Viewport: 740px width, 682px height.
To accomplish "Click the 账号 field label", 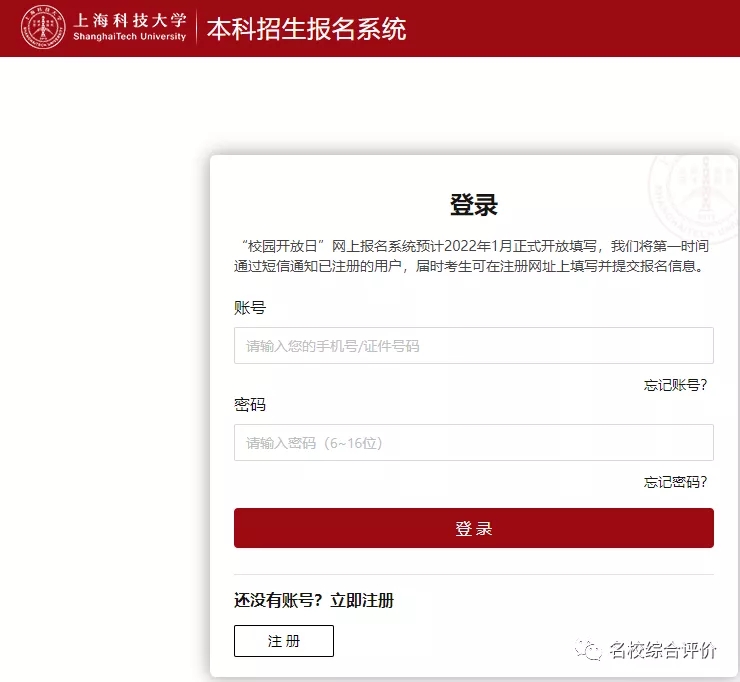I will (250, 308).
